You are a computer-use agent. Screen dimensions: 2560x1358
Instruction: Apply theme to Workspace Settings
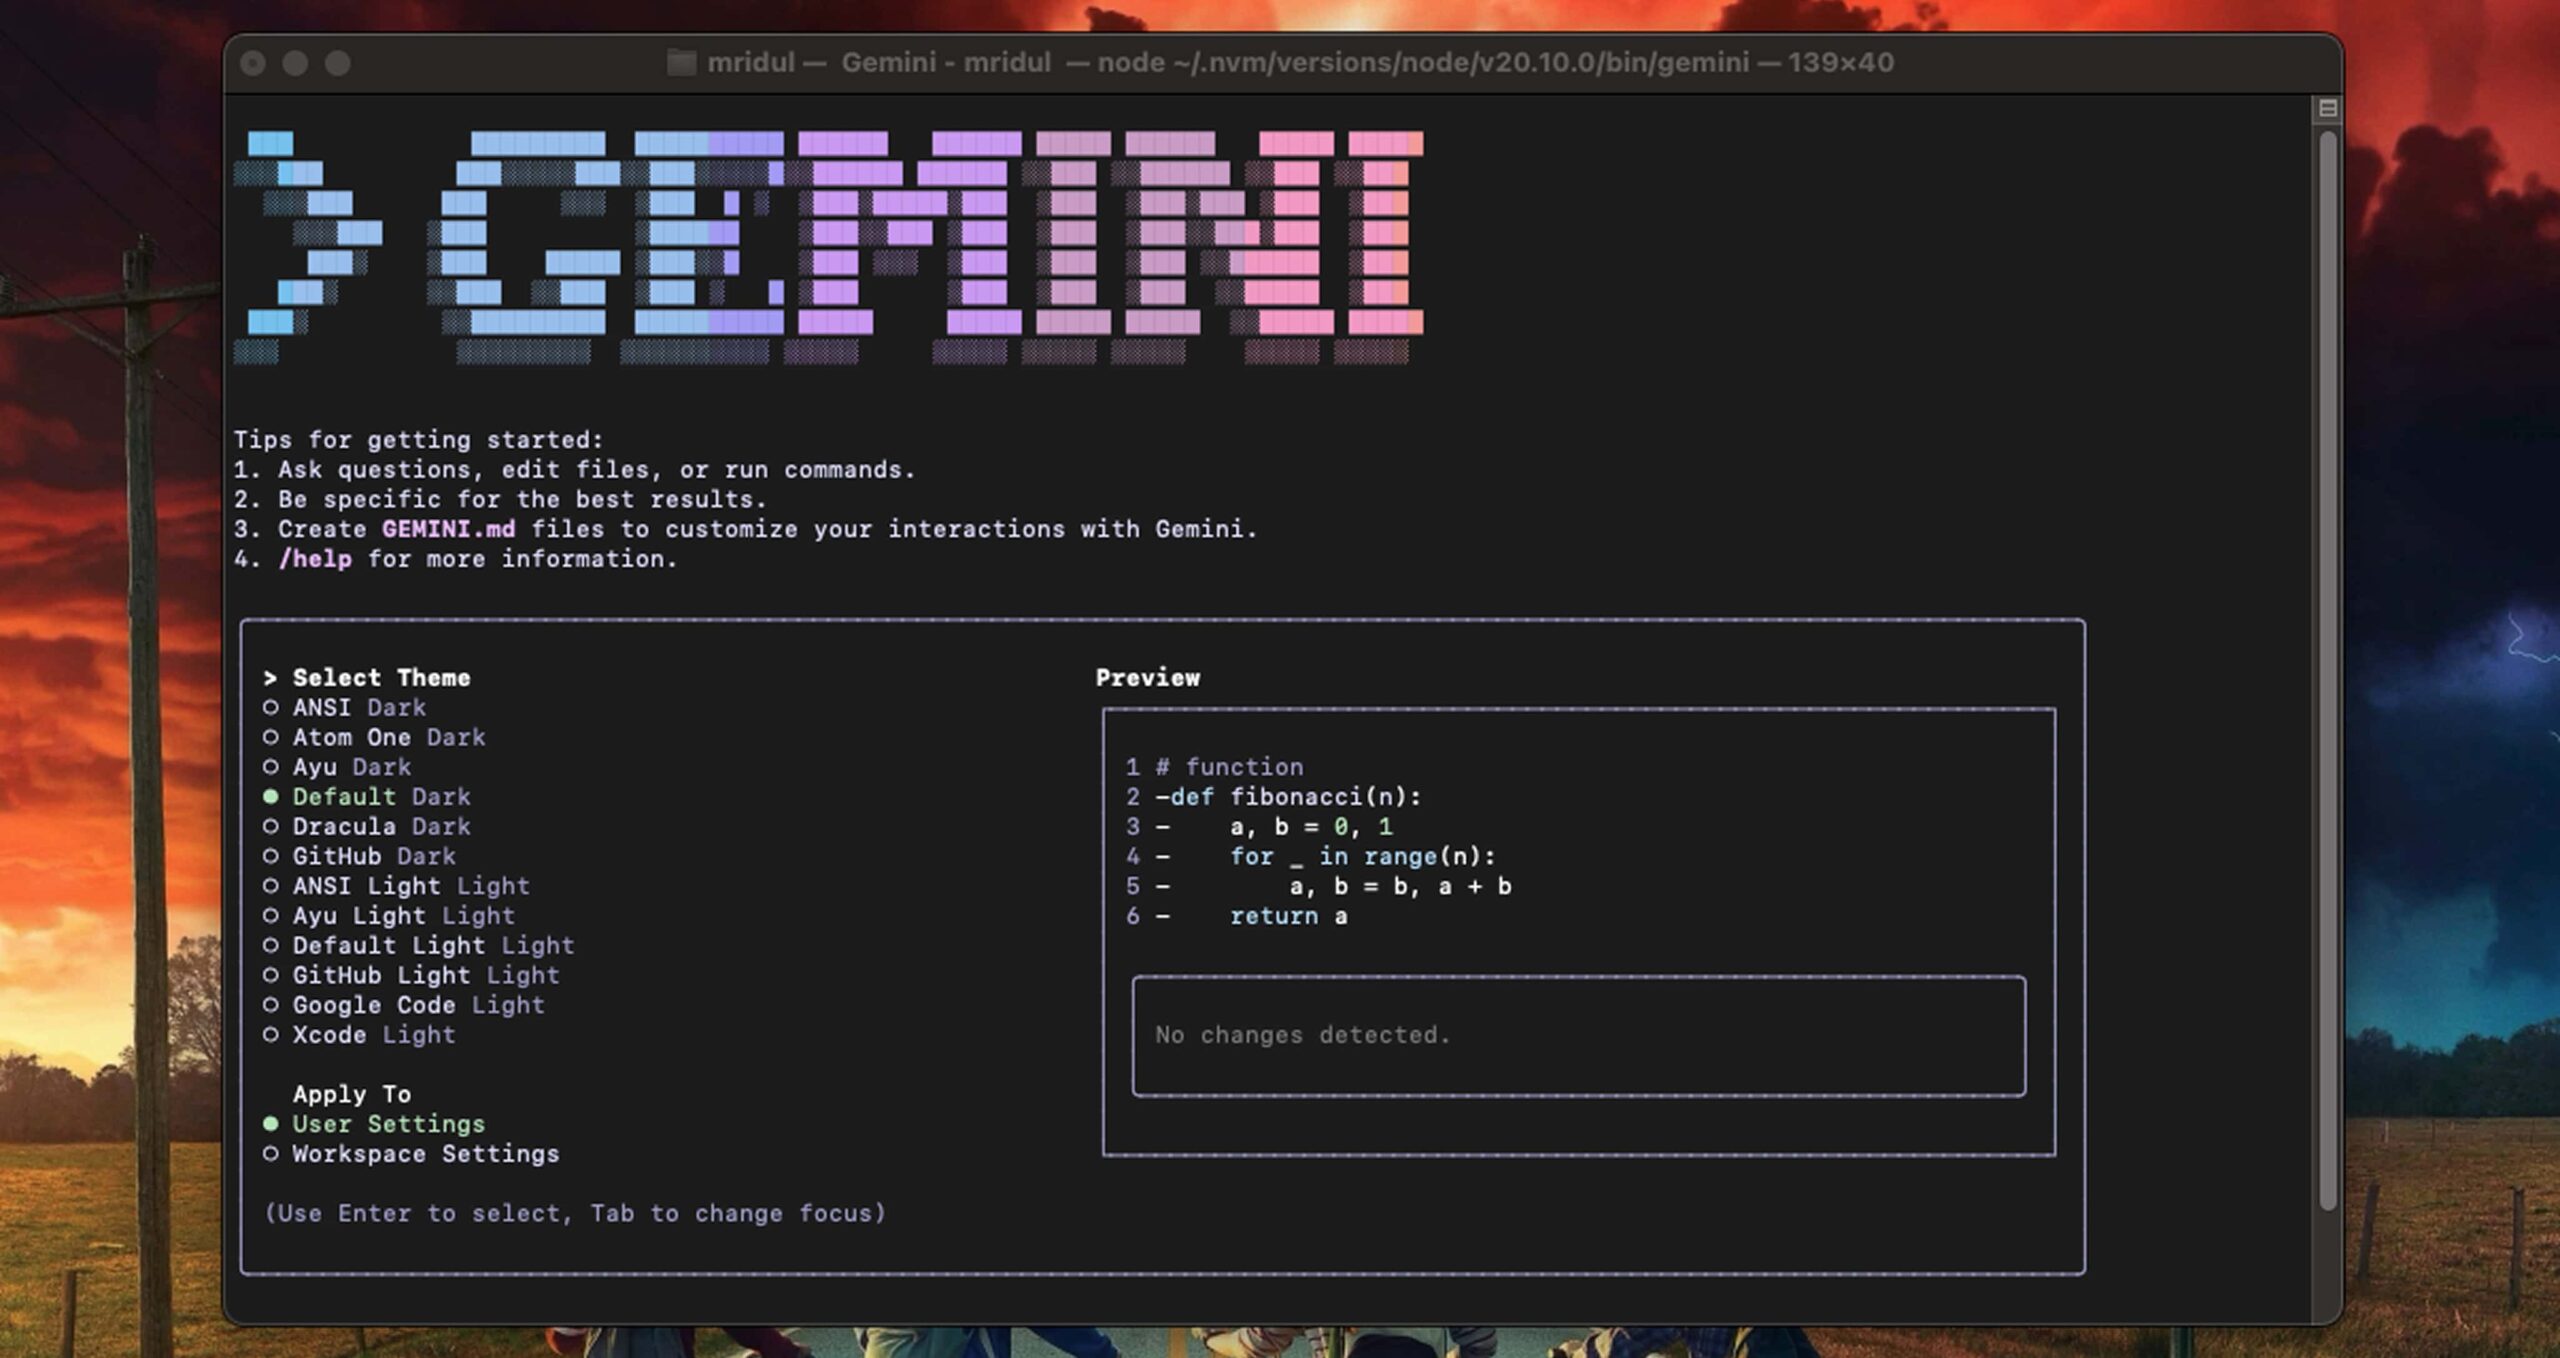coord(411,1154)
